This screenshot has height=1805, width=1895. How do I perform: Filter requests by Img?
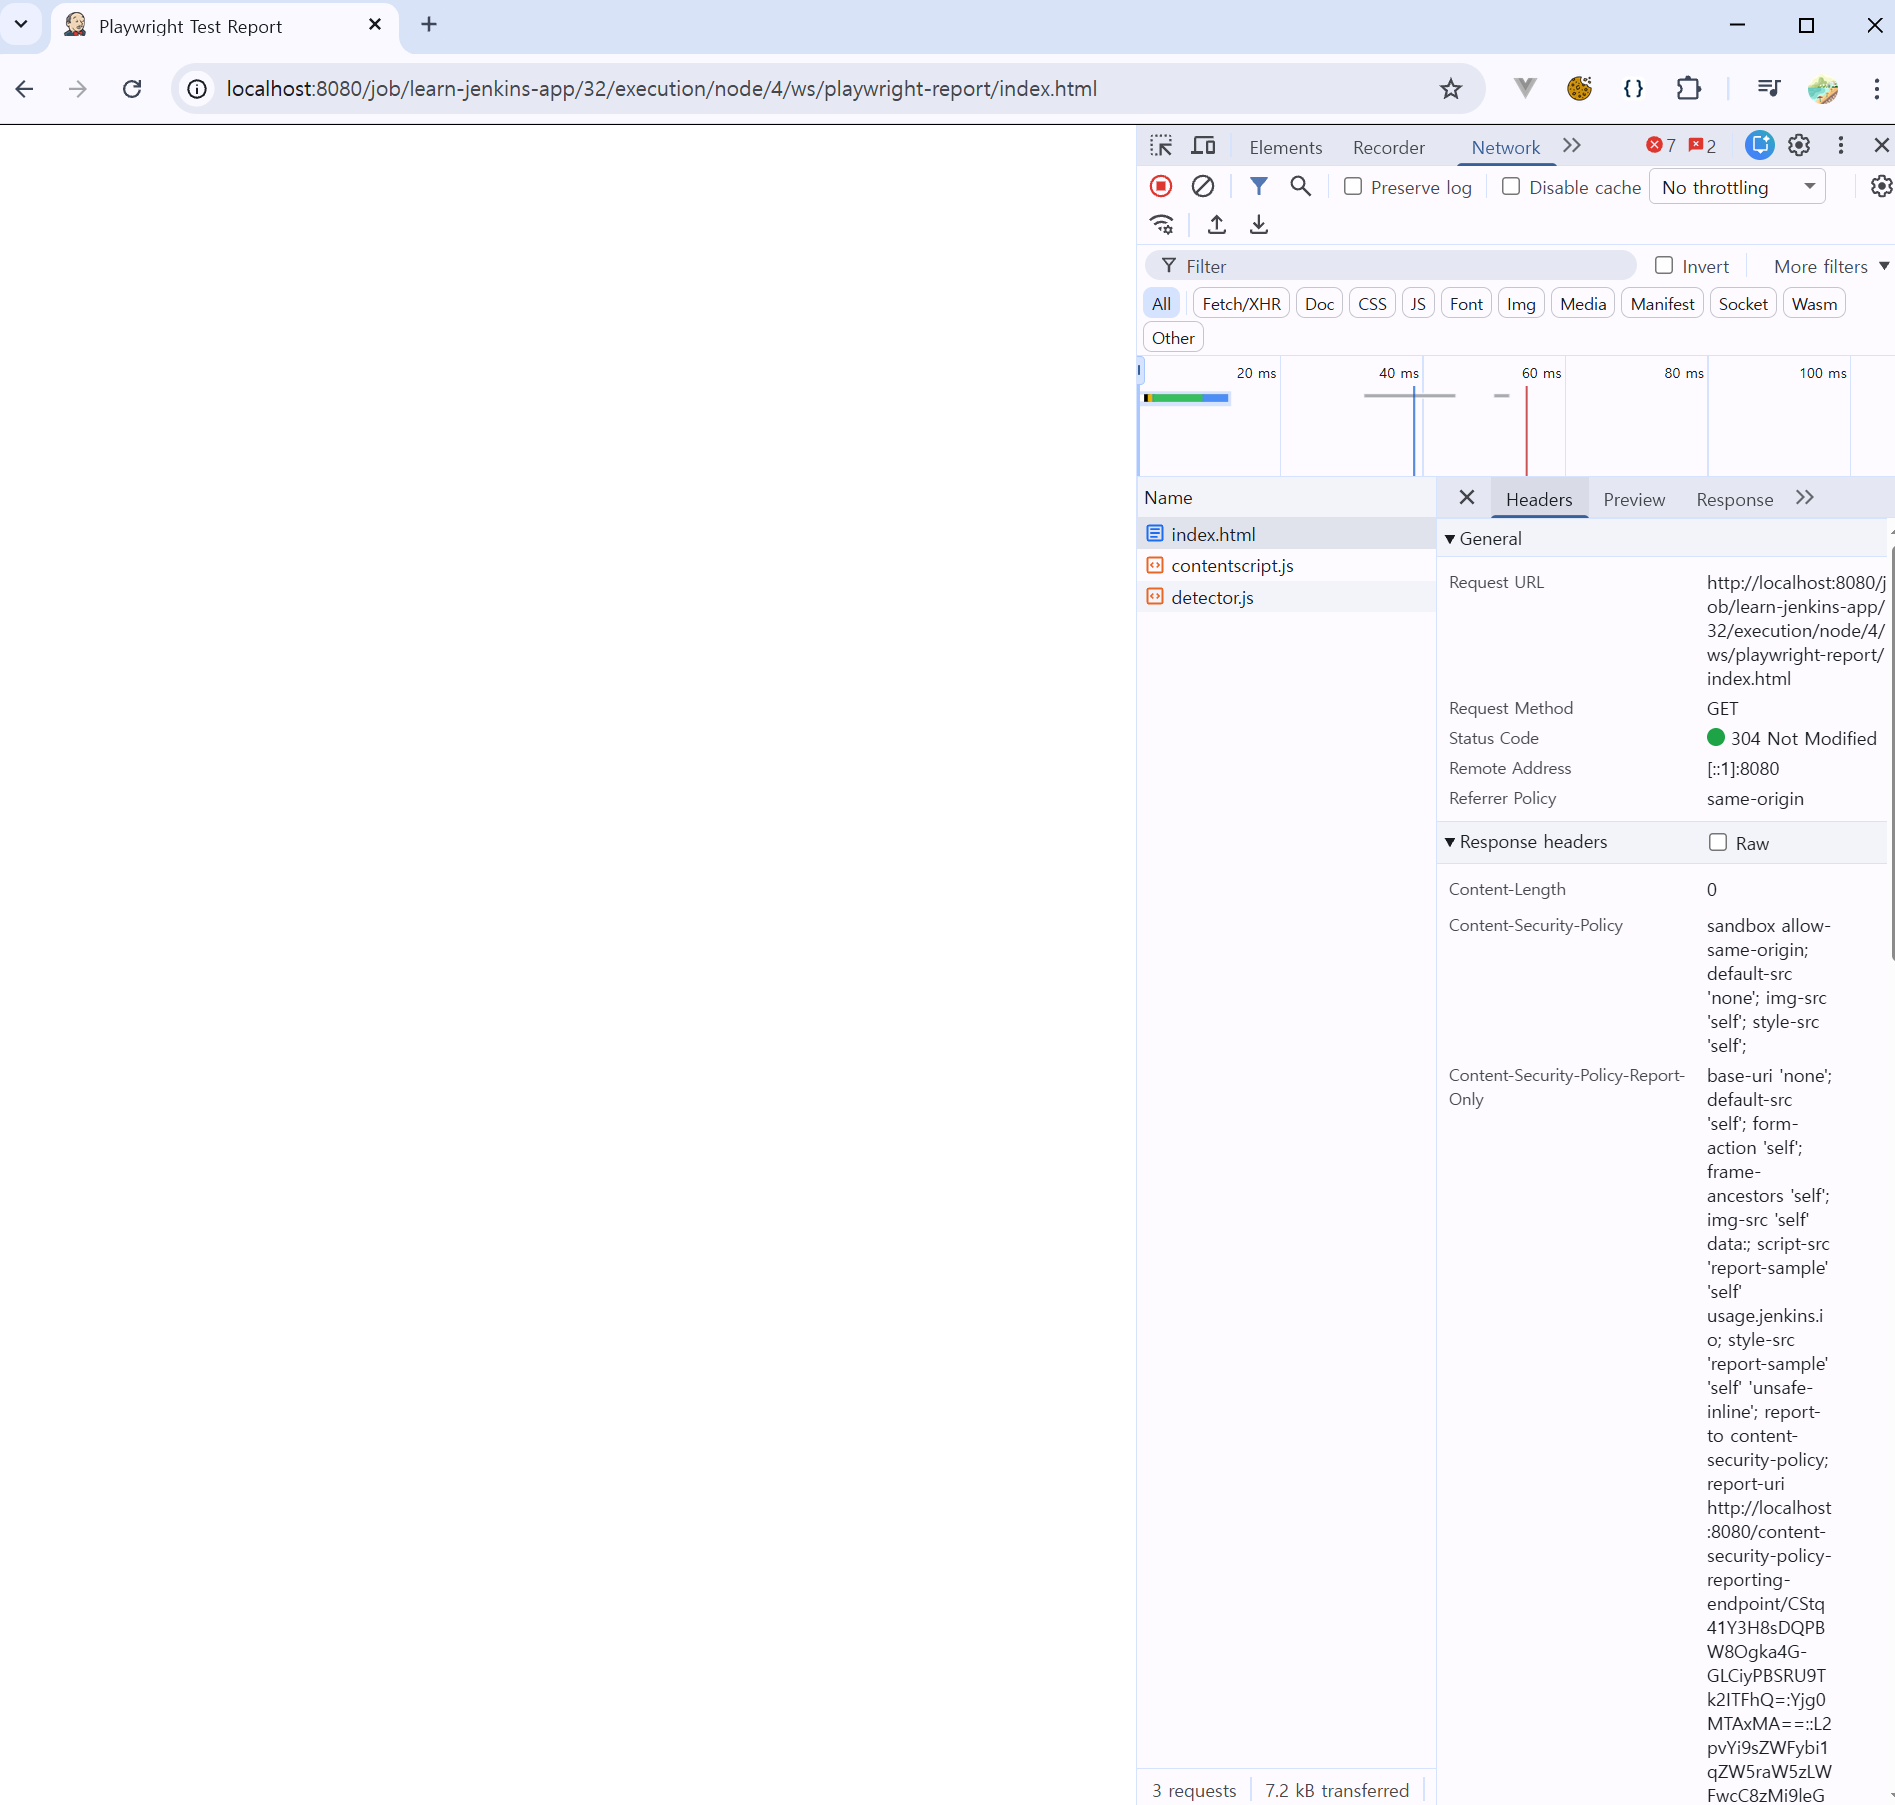1521,304
